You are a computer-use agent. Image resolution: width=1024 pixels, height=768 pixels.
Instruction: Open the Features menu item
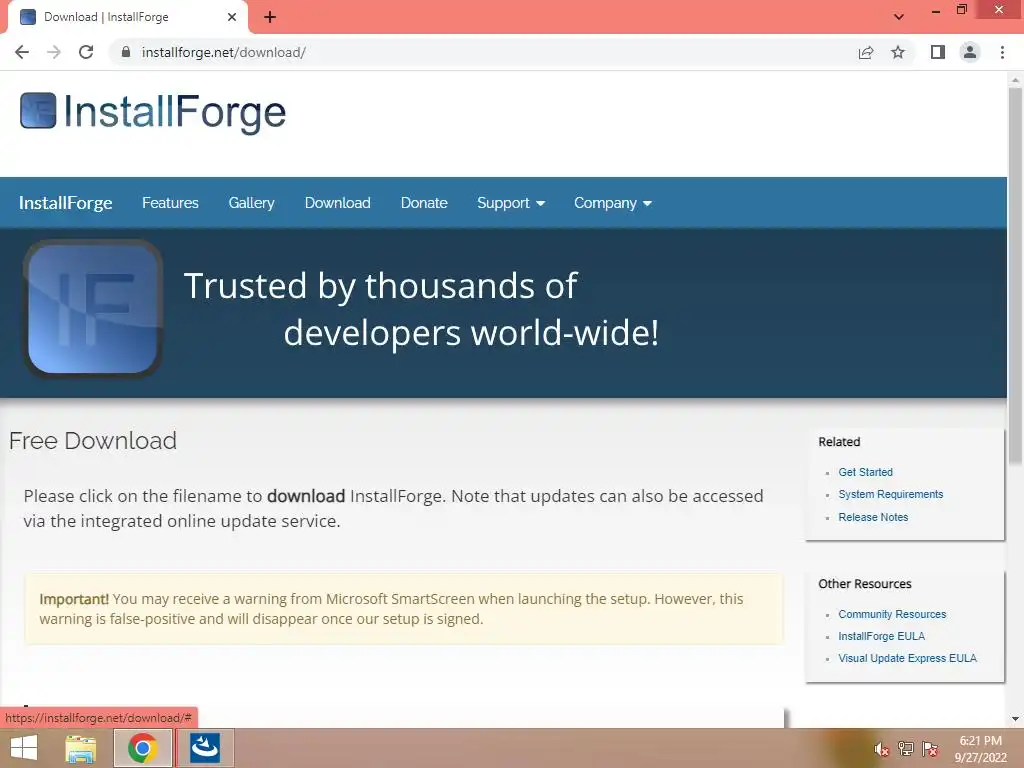170,203
